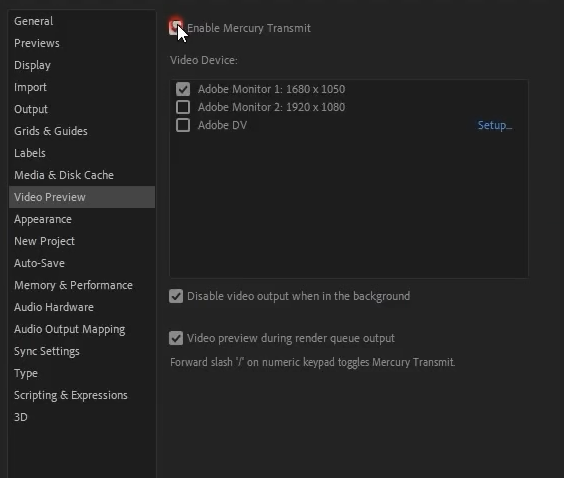The height and width of the screenshot is (478, 564).
Task: Toggle the Enable Mercury Transmit checkbox
Action: point(176,28)
